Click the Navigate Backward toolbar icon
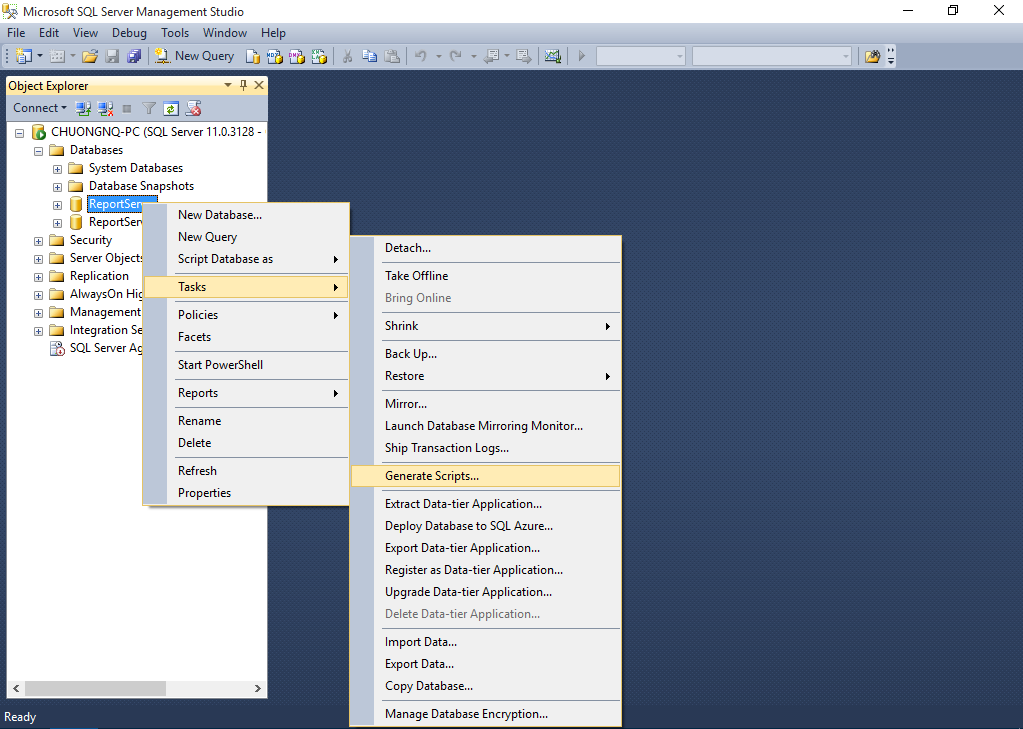 point(492,56)
